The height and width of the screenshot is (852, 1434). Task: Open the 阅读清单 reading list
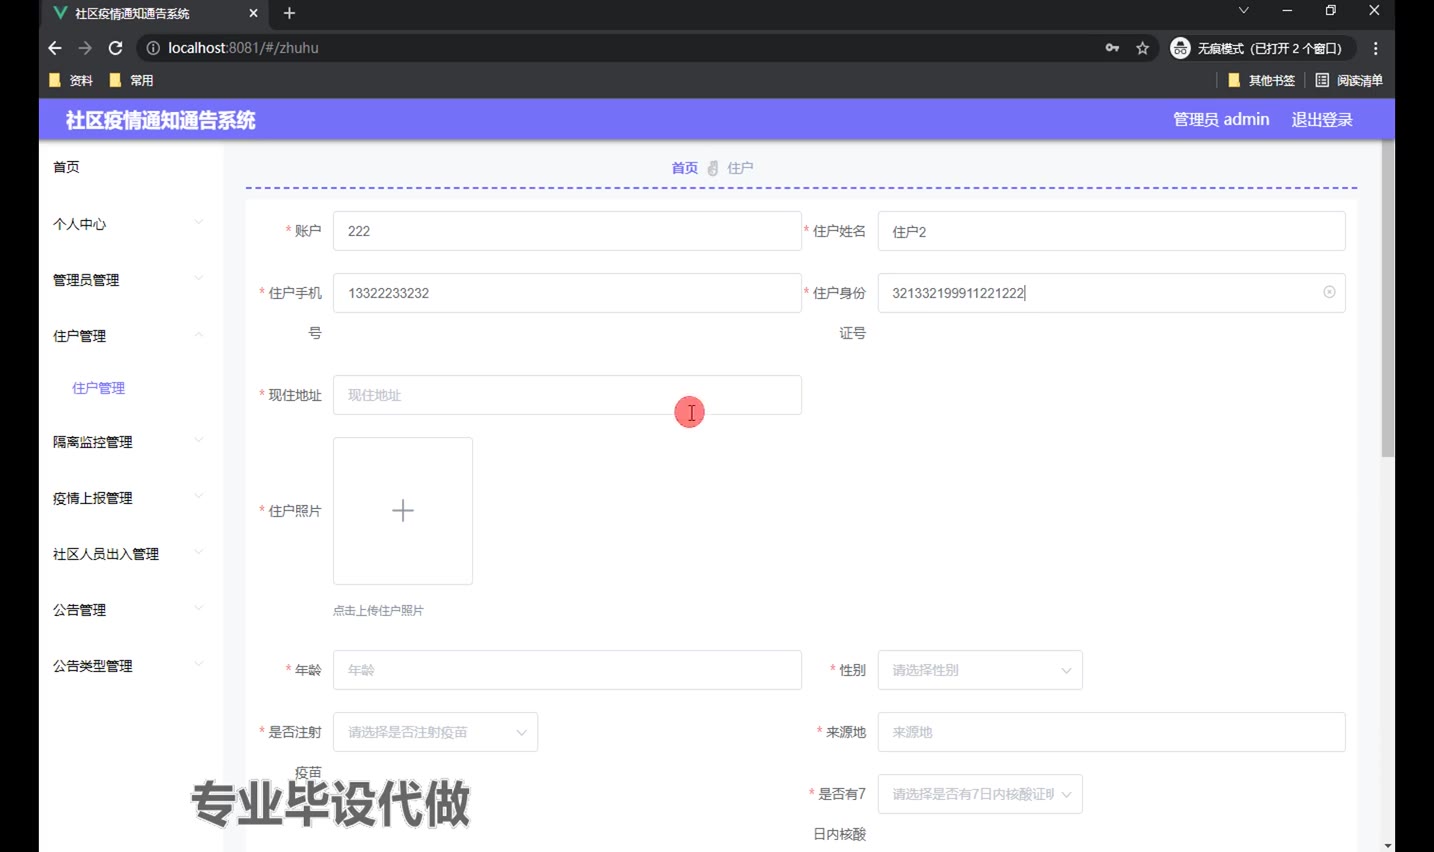[1349, 80]
